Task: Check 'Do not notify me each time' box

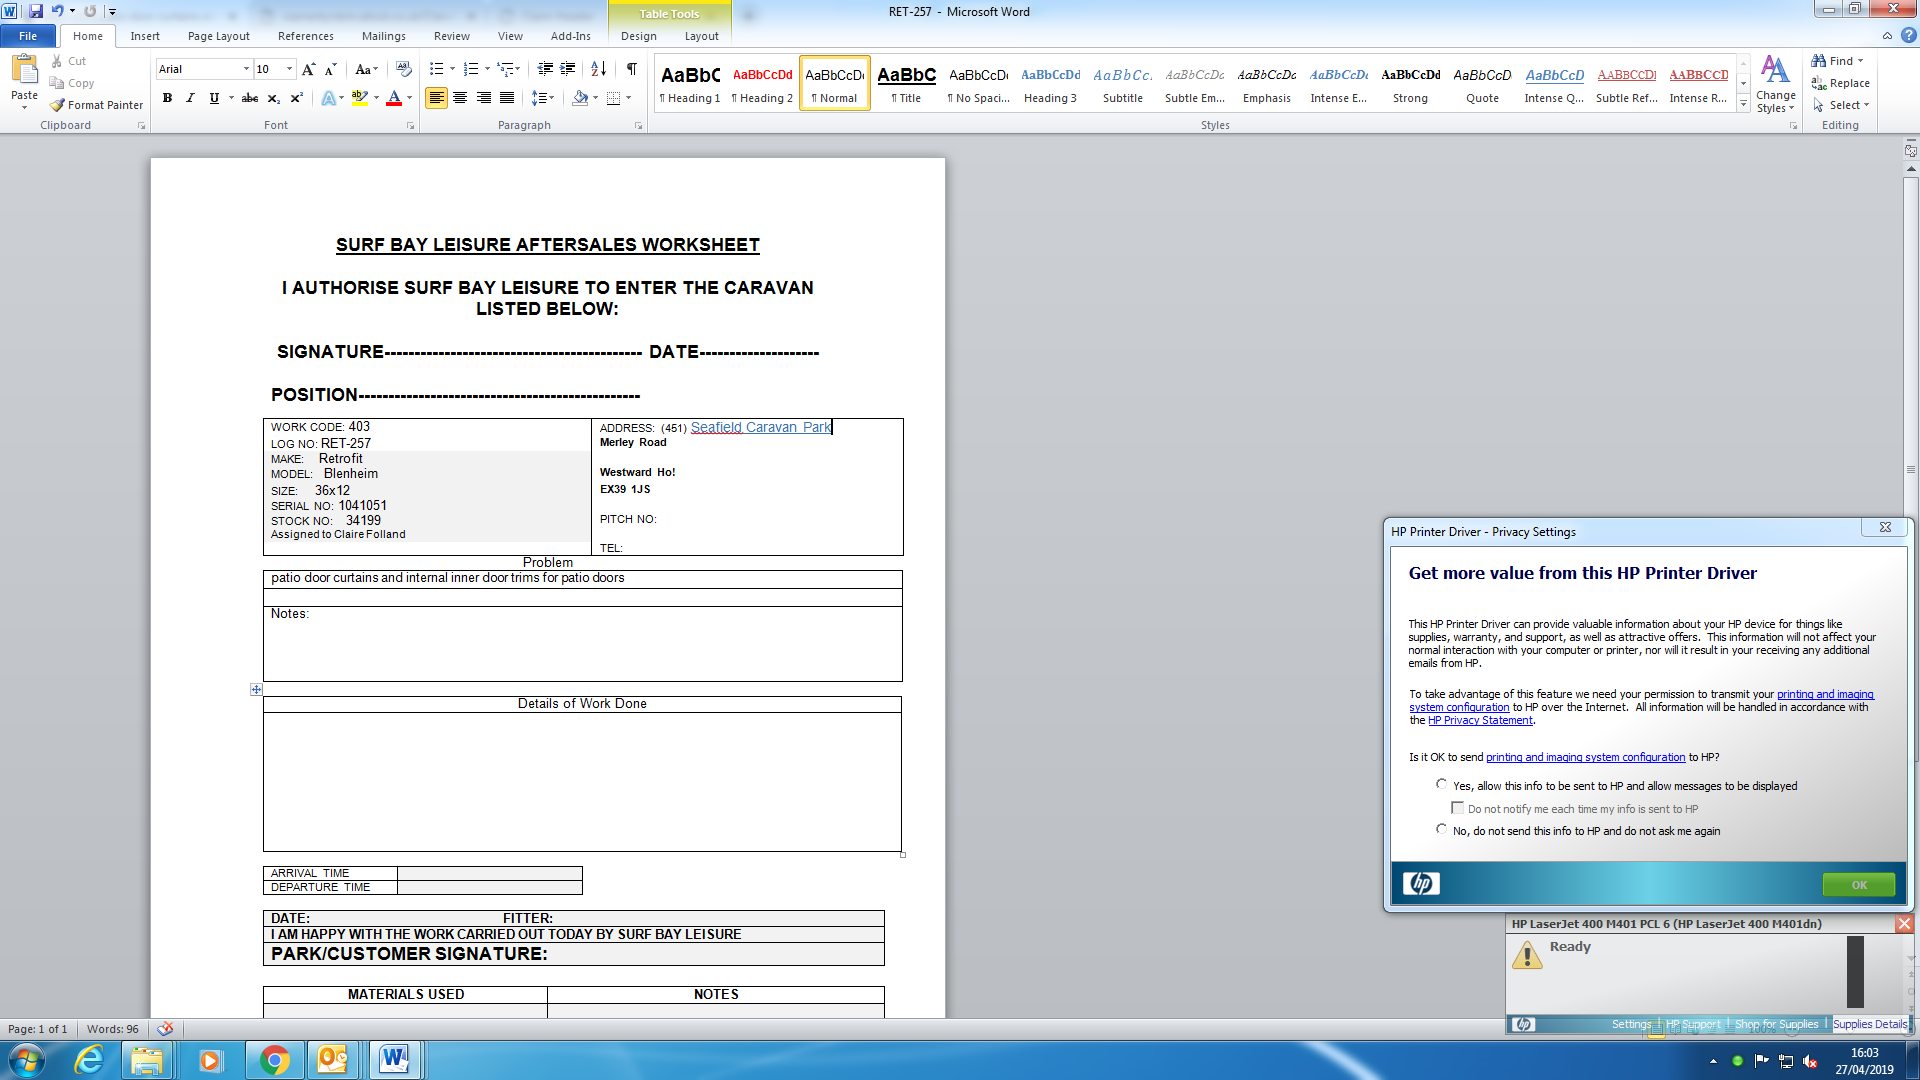Action: (x=1457, y=808)
